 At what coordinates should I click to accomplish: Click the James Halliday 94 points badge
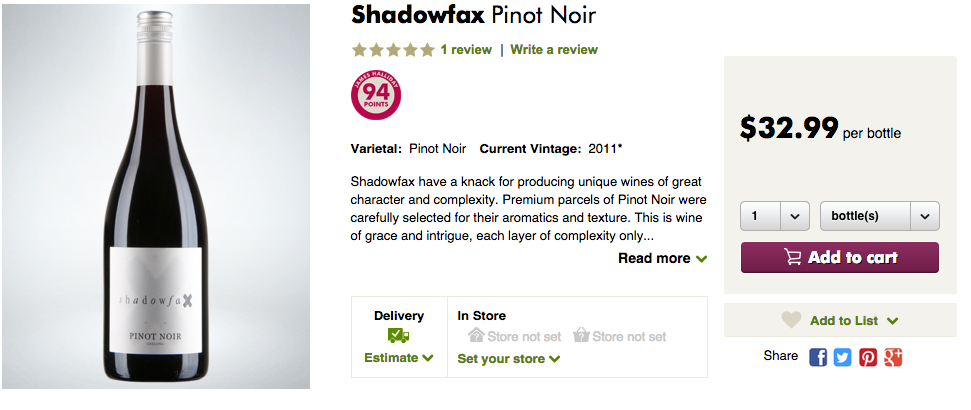click(x=376, y=95)
